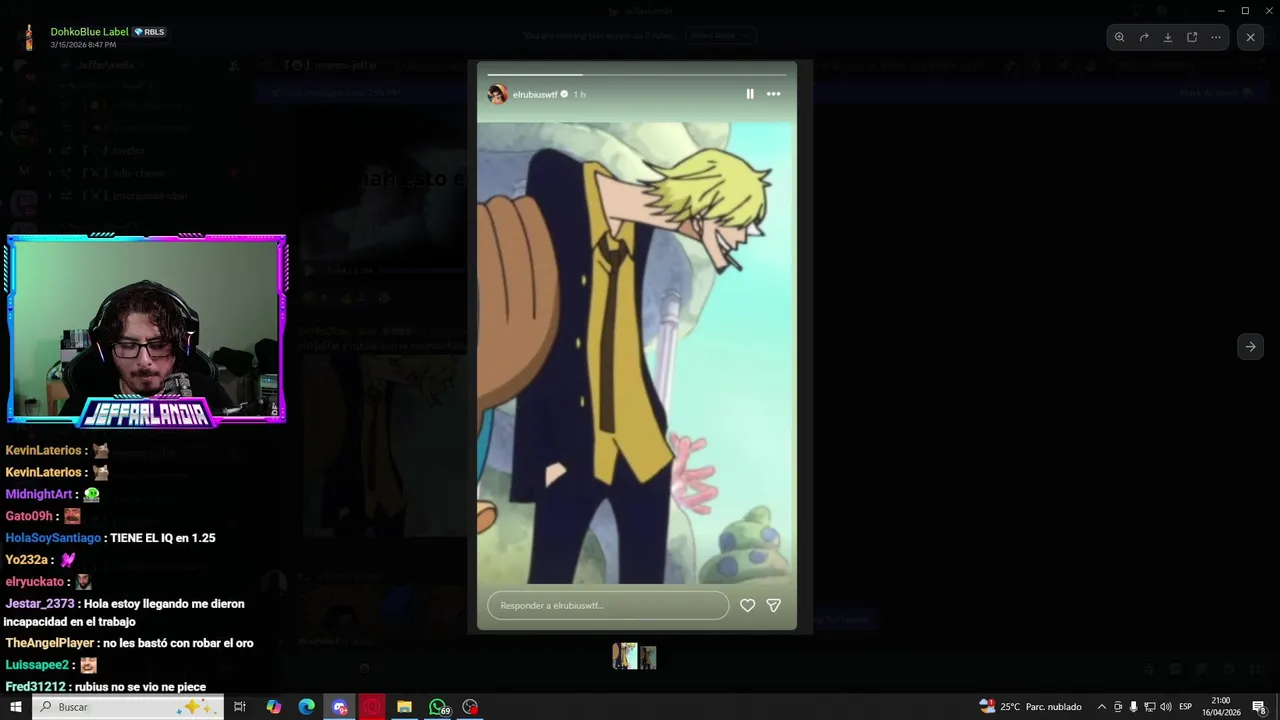Share the story with paper plane icon

(x=773, y=605)
